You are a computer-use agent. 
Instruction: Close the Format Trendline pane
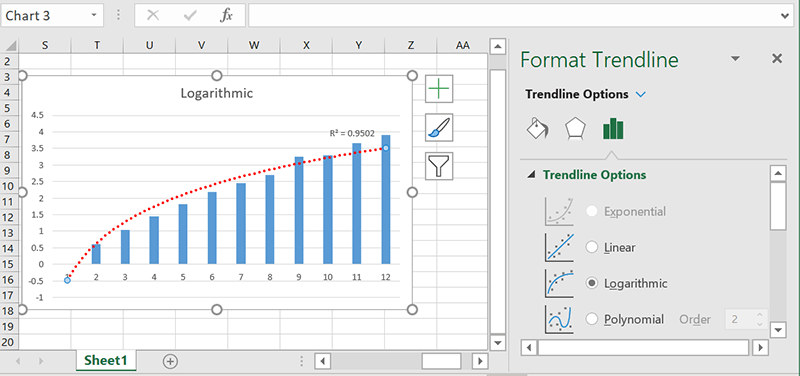777,59
